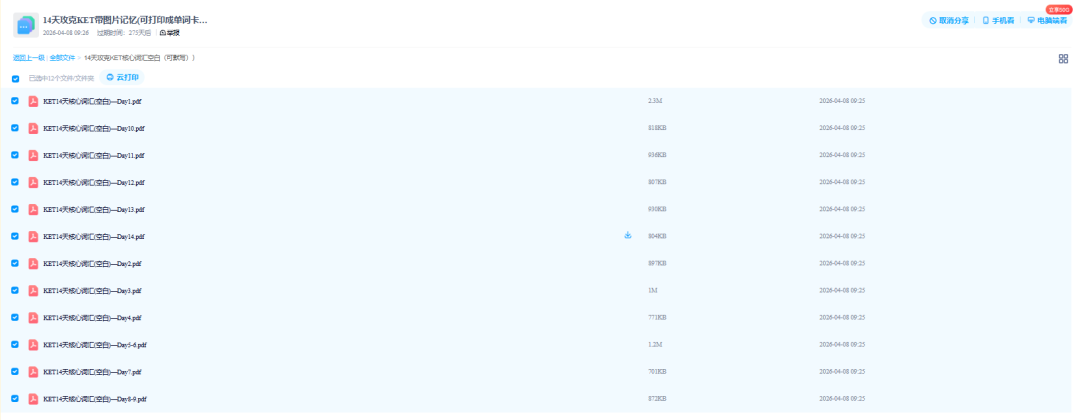Click the 已选中12个文件 selection count text
Image resolution: width=1080 pixels, height=420 pixels.
click(x=61, y=78)
